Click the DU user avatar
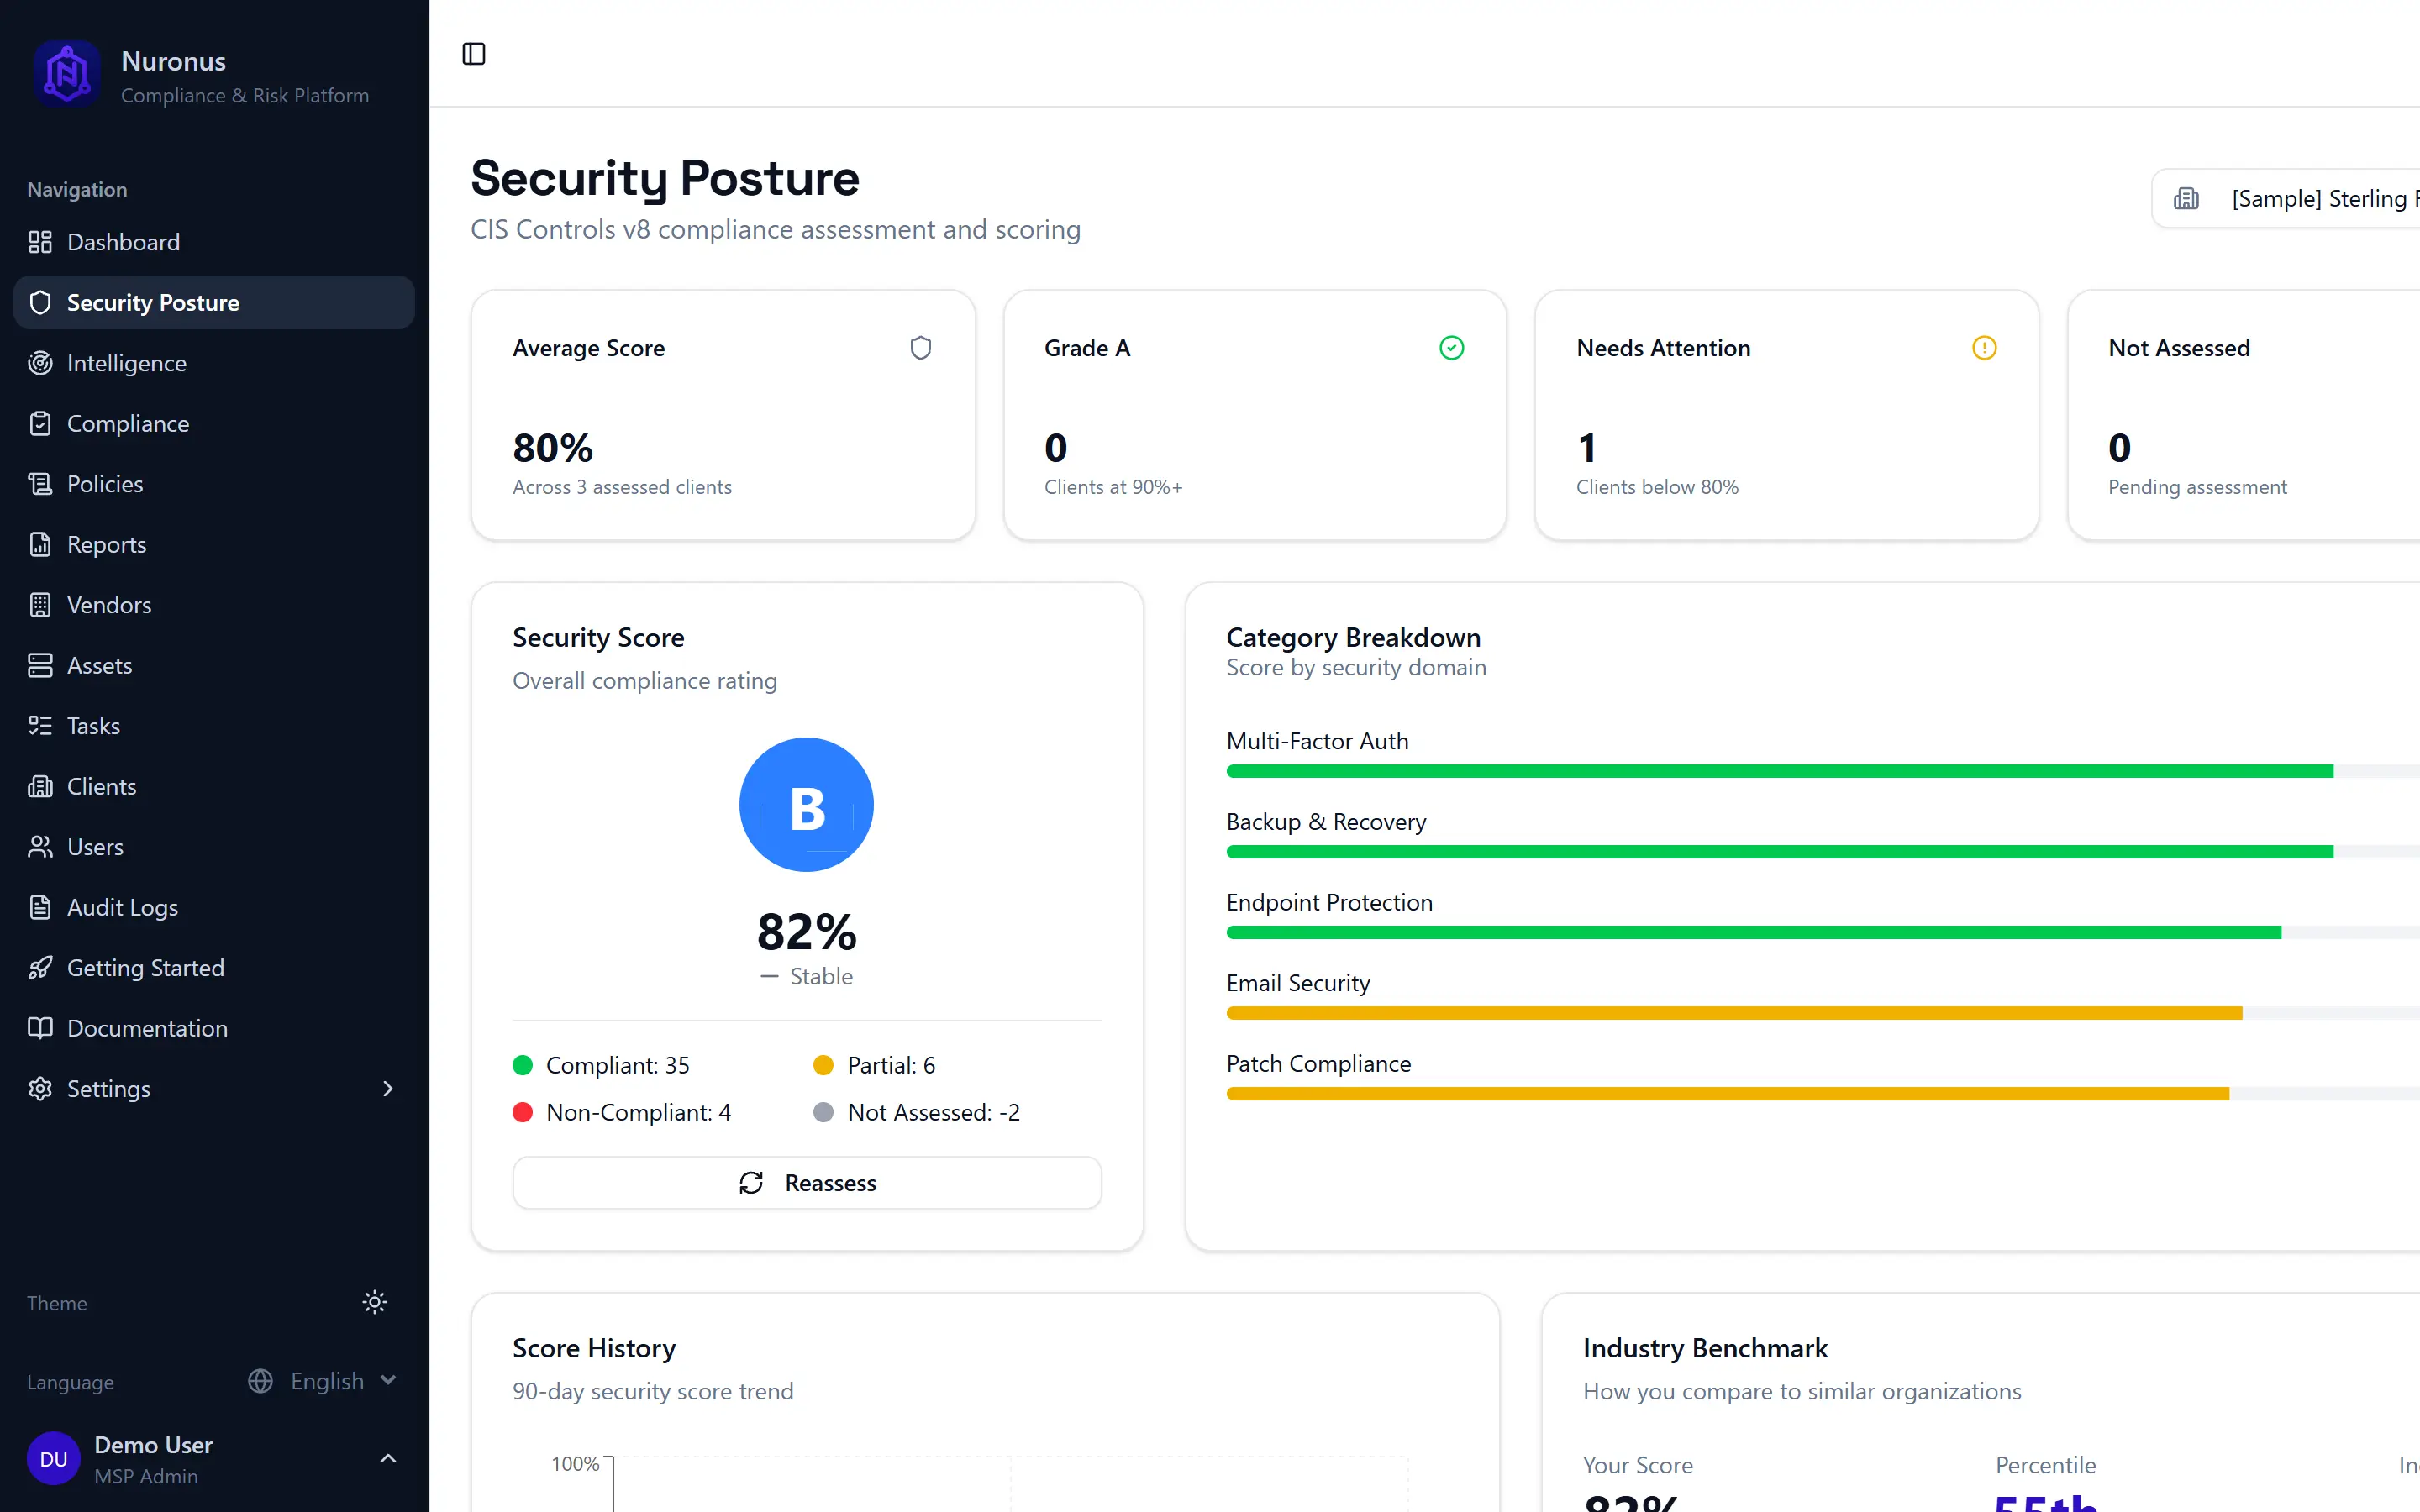The image size is (2420, 1512). [x=54, y=1459]
